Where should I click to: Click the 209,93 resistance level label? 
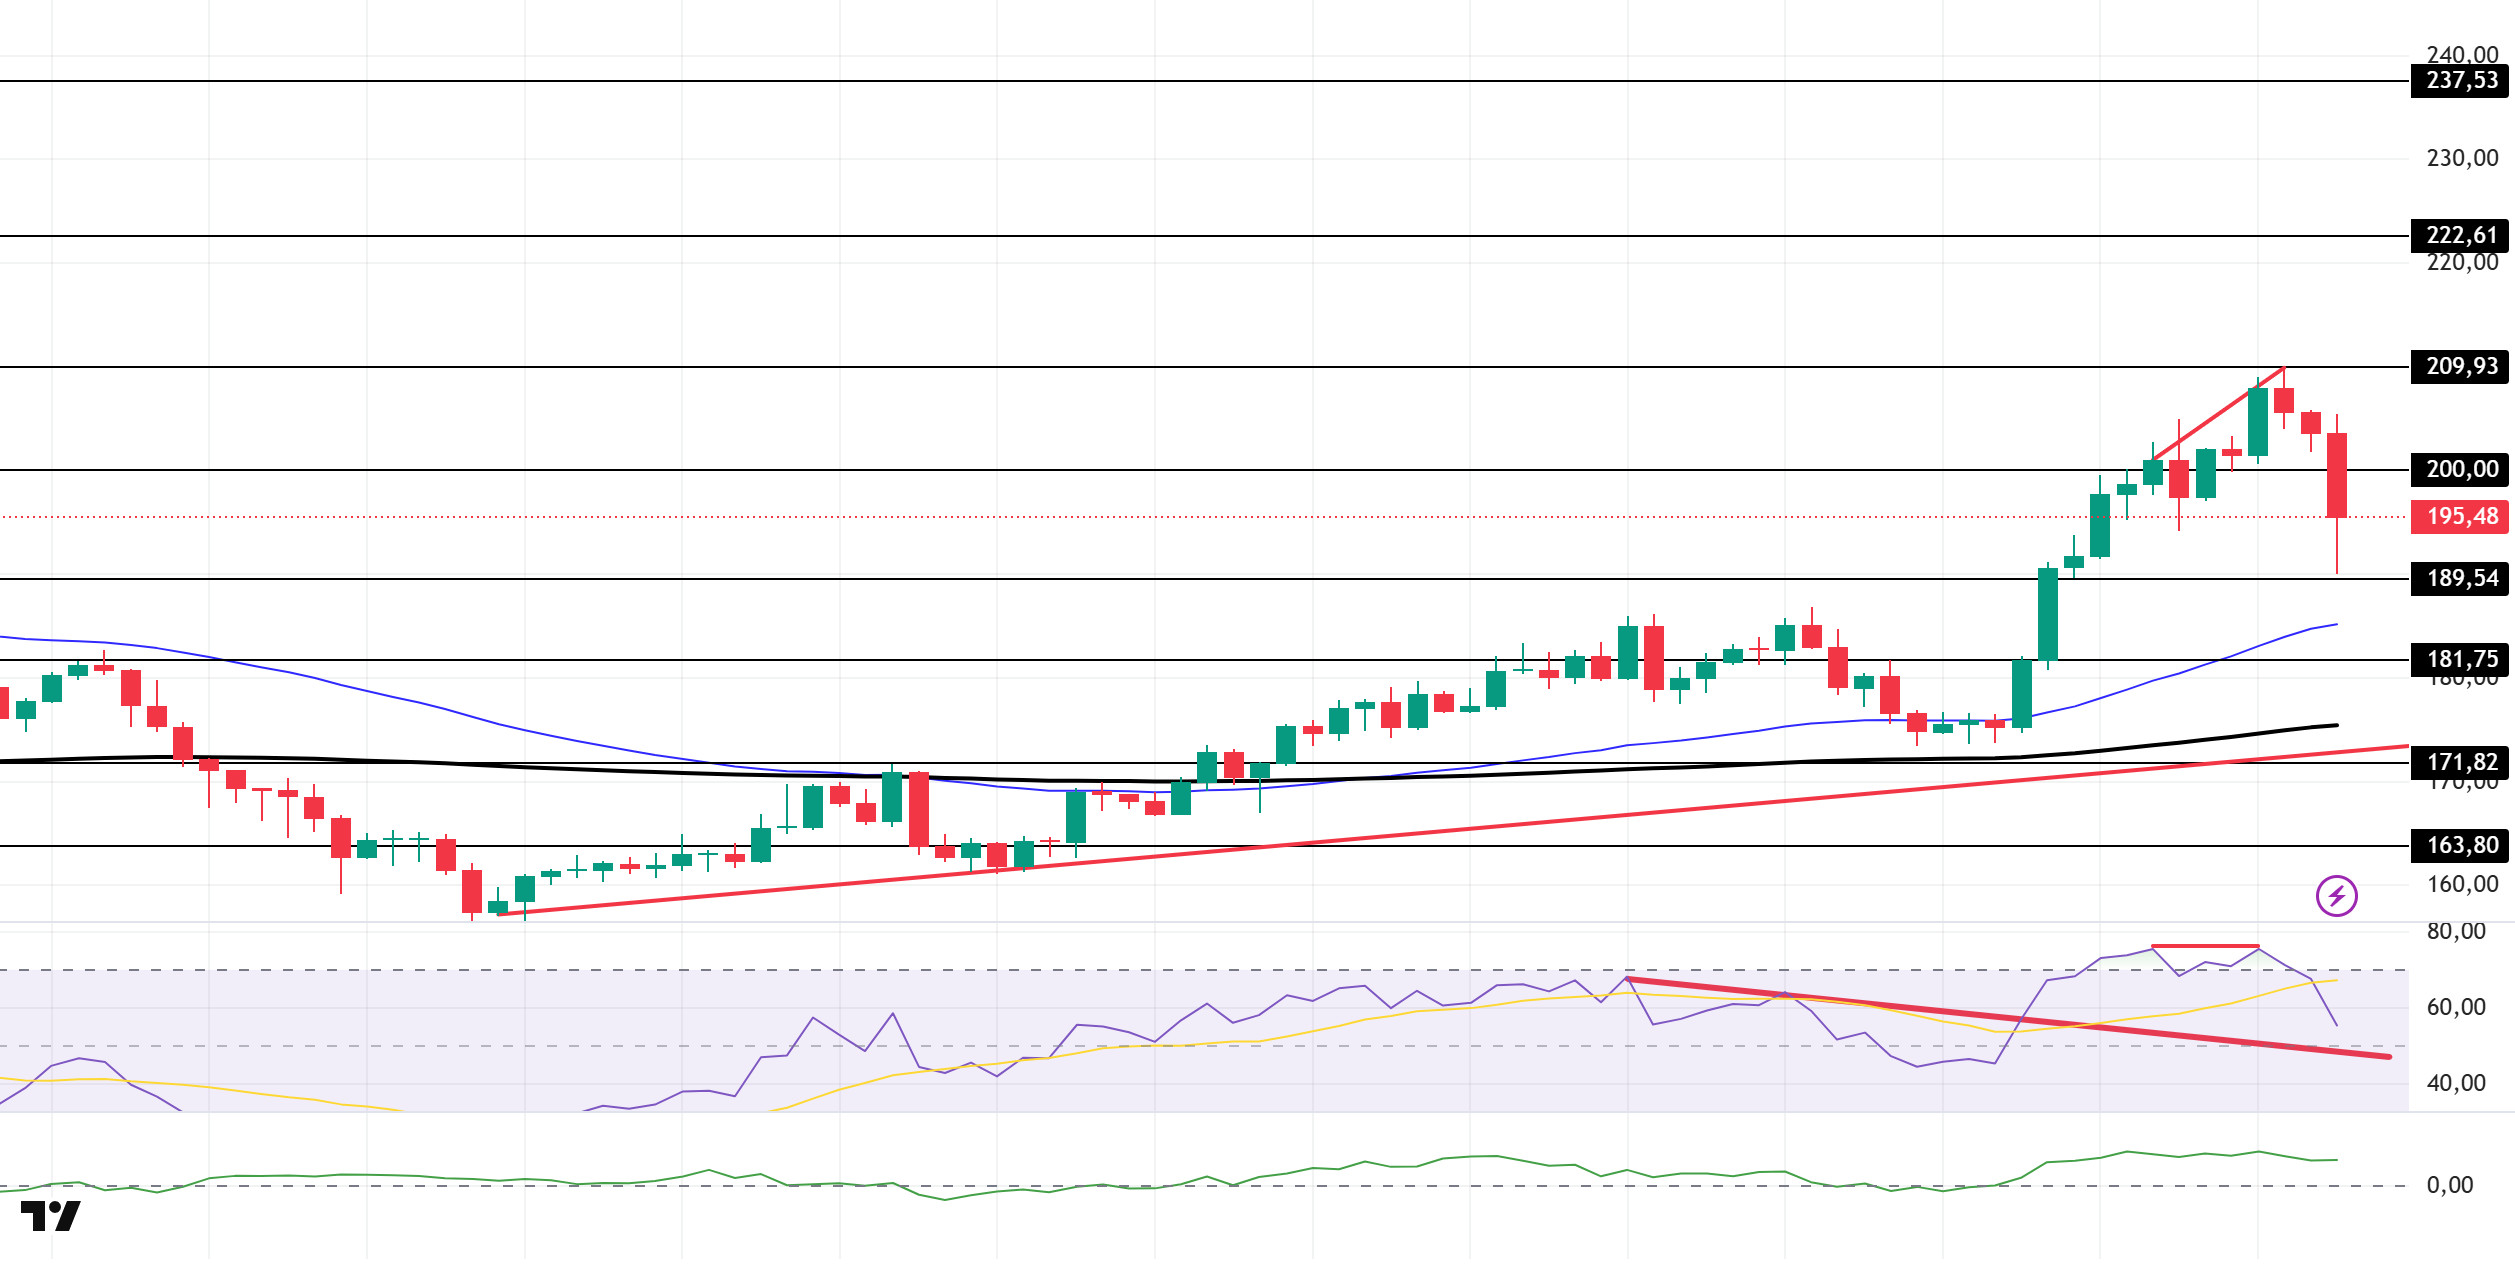2461,366
